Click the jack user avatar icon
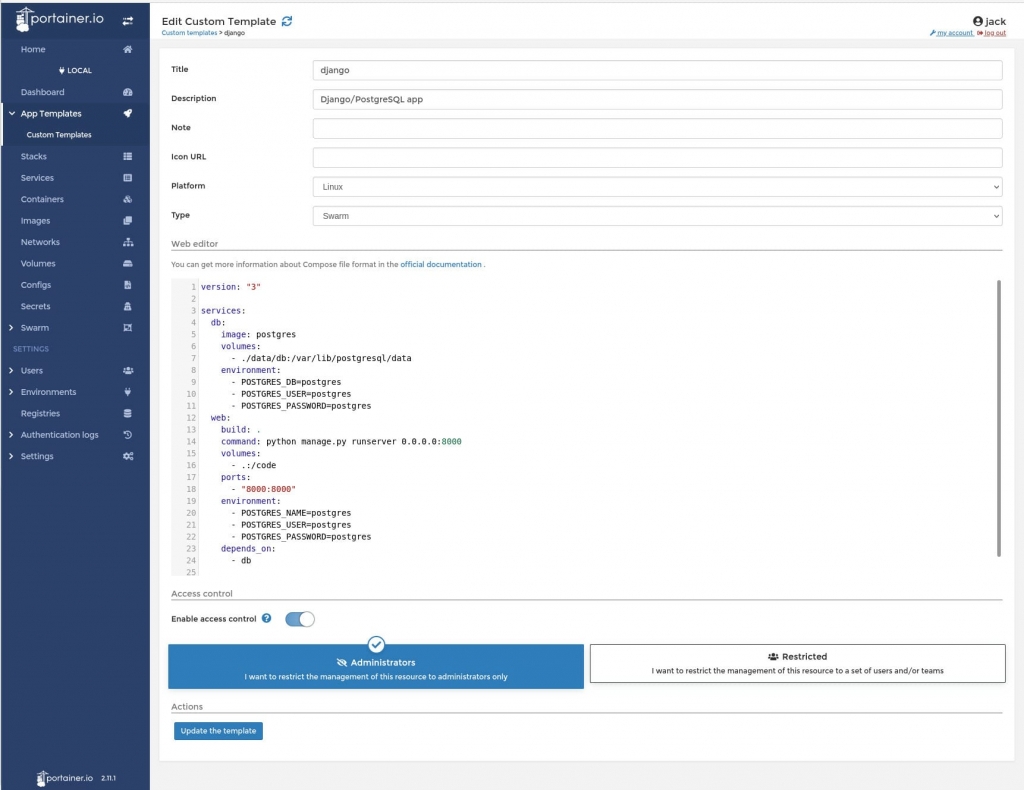 pos(978,21)
